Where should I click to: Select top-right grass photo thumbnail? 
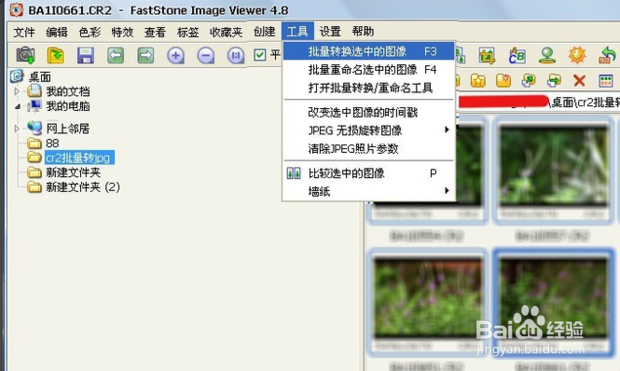tap(554, 170)
